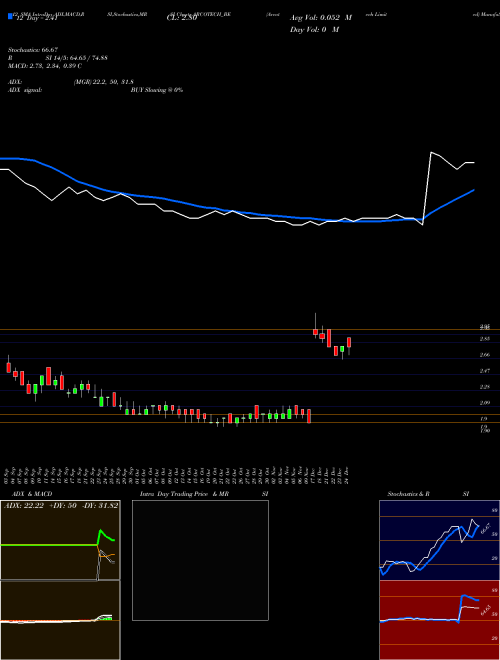Image resolution: width=500 pixels, height=660 pixels.
Task: Click 'ADX: 22.22 +DY: 50 -DY: 31.82' header
Action: coord(61,506)
